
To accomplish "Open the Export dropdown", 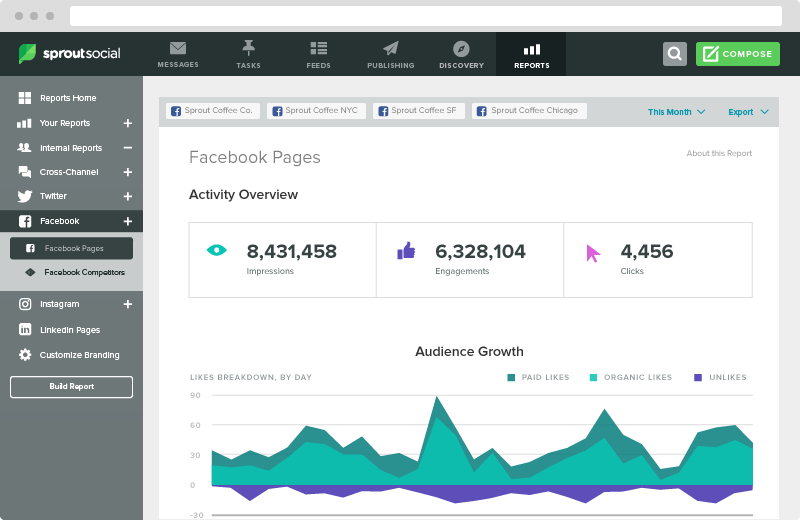I will tap(748, 112).
